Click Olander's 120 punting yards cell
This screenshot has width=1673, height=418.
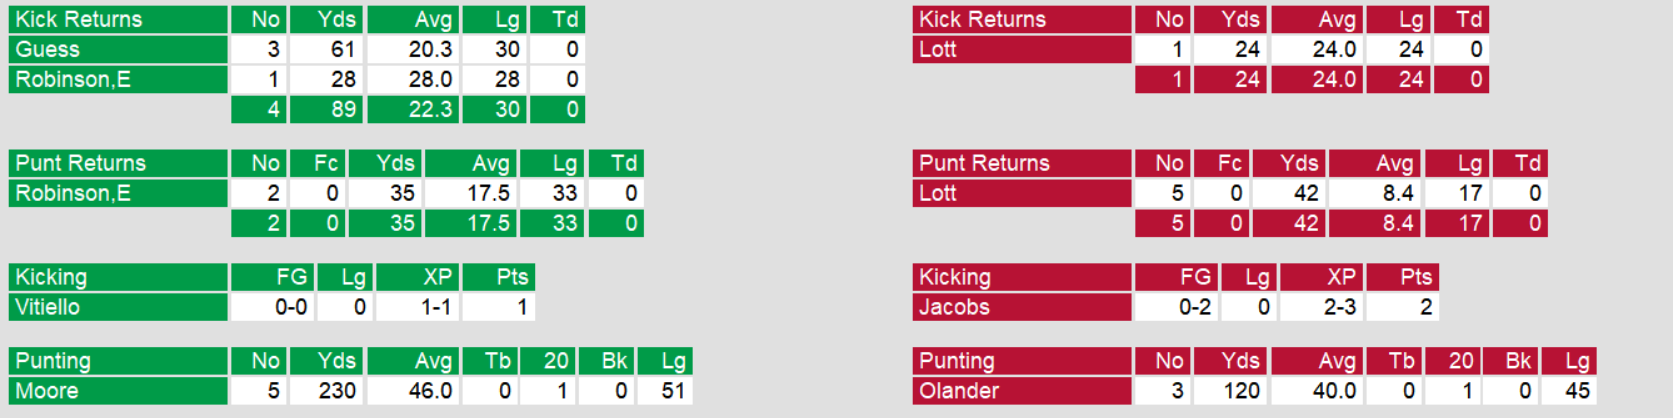[1231, 392]
